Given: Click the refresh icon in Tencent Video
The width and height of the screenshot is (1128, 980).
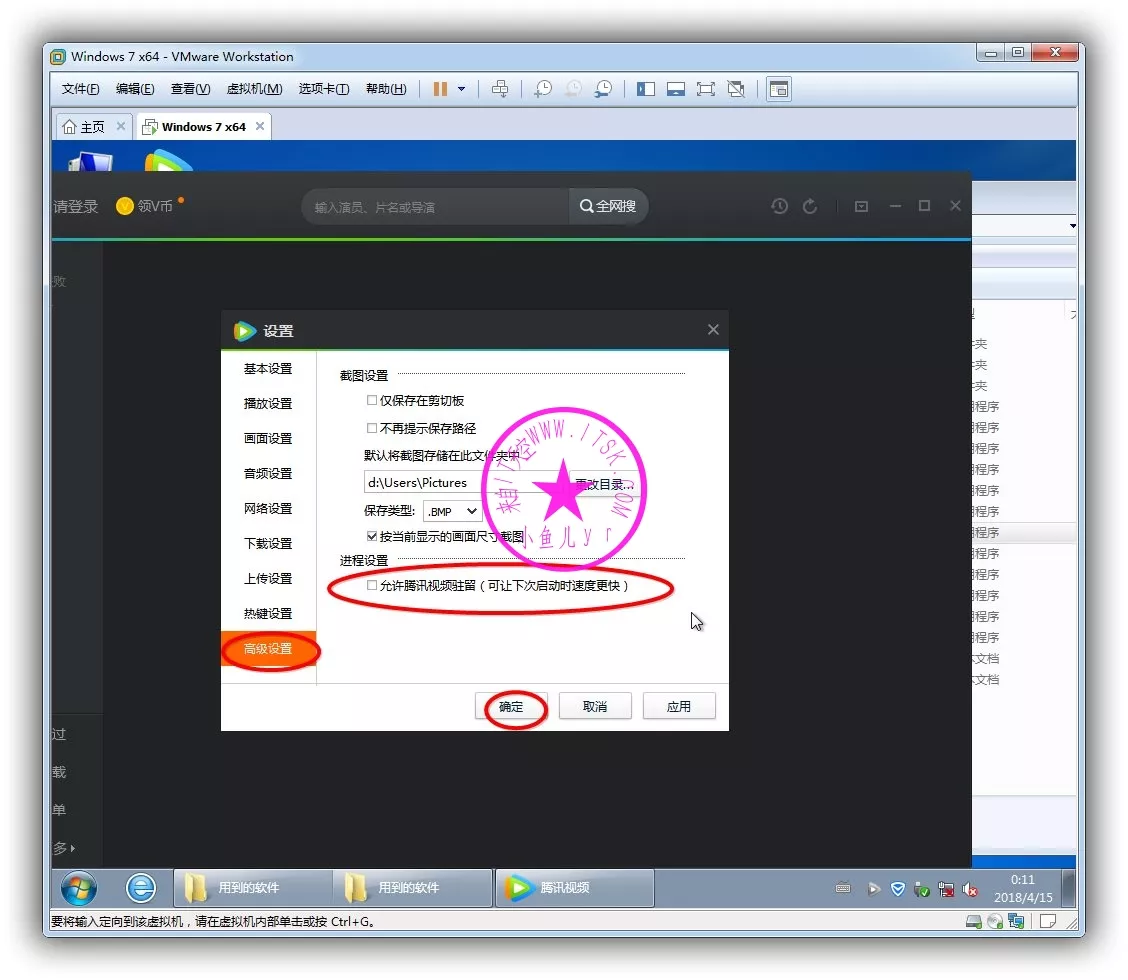Looking at the screenshot, I should [810, 206].
